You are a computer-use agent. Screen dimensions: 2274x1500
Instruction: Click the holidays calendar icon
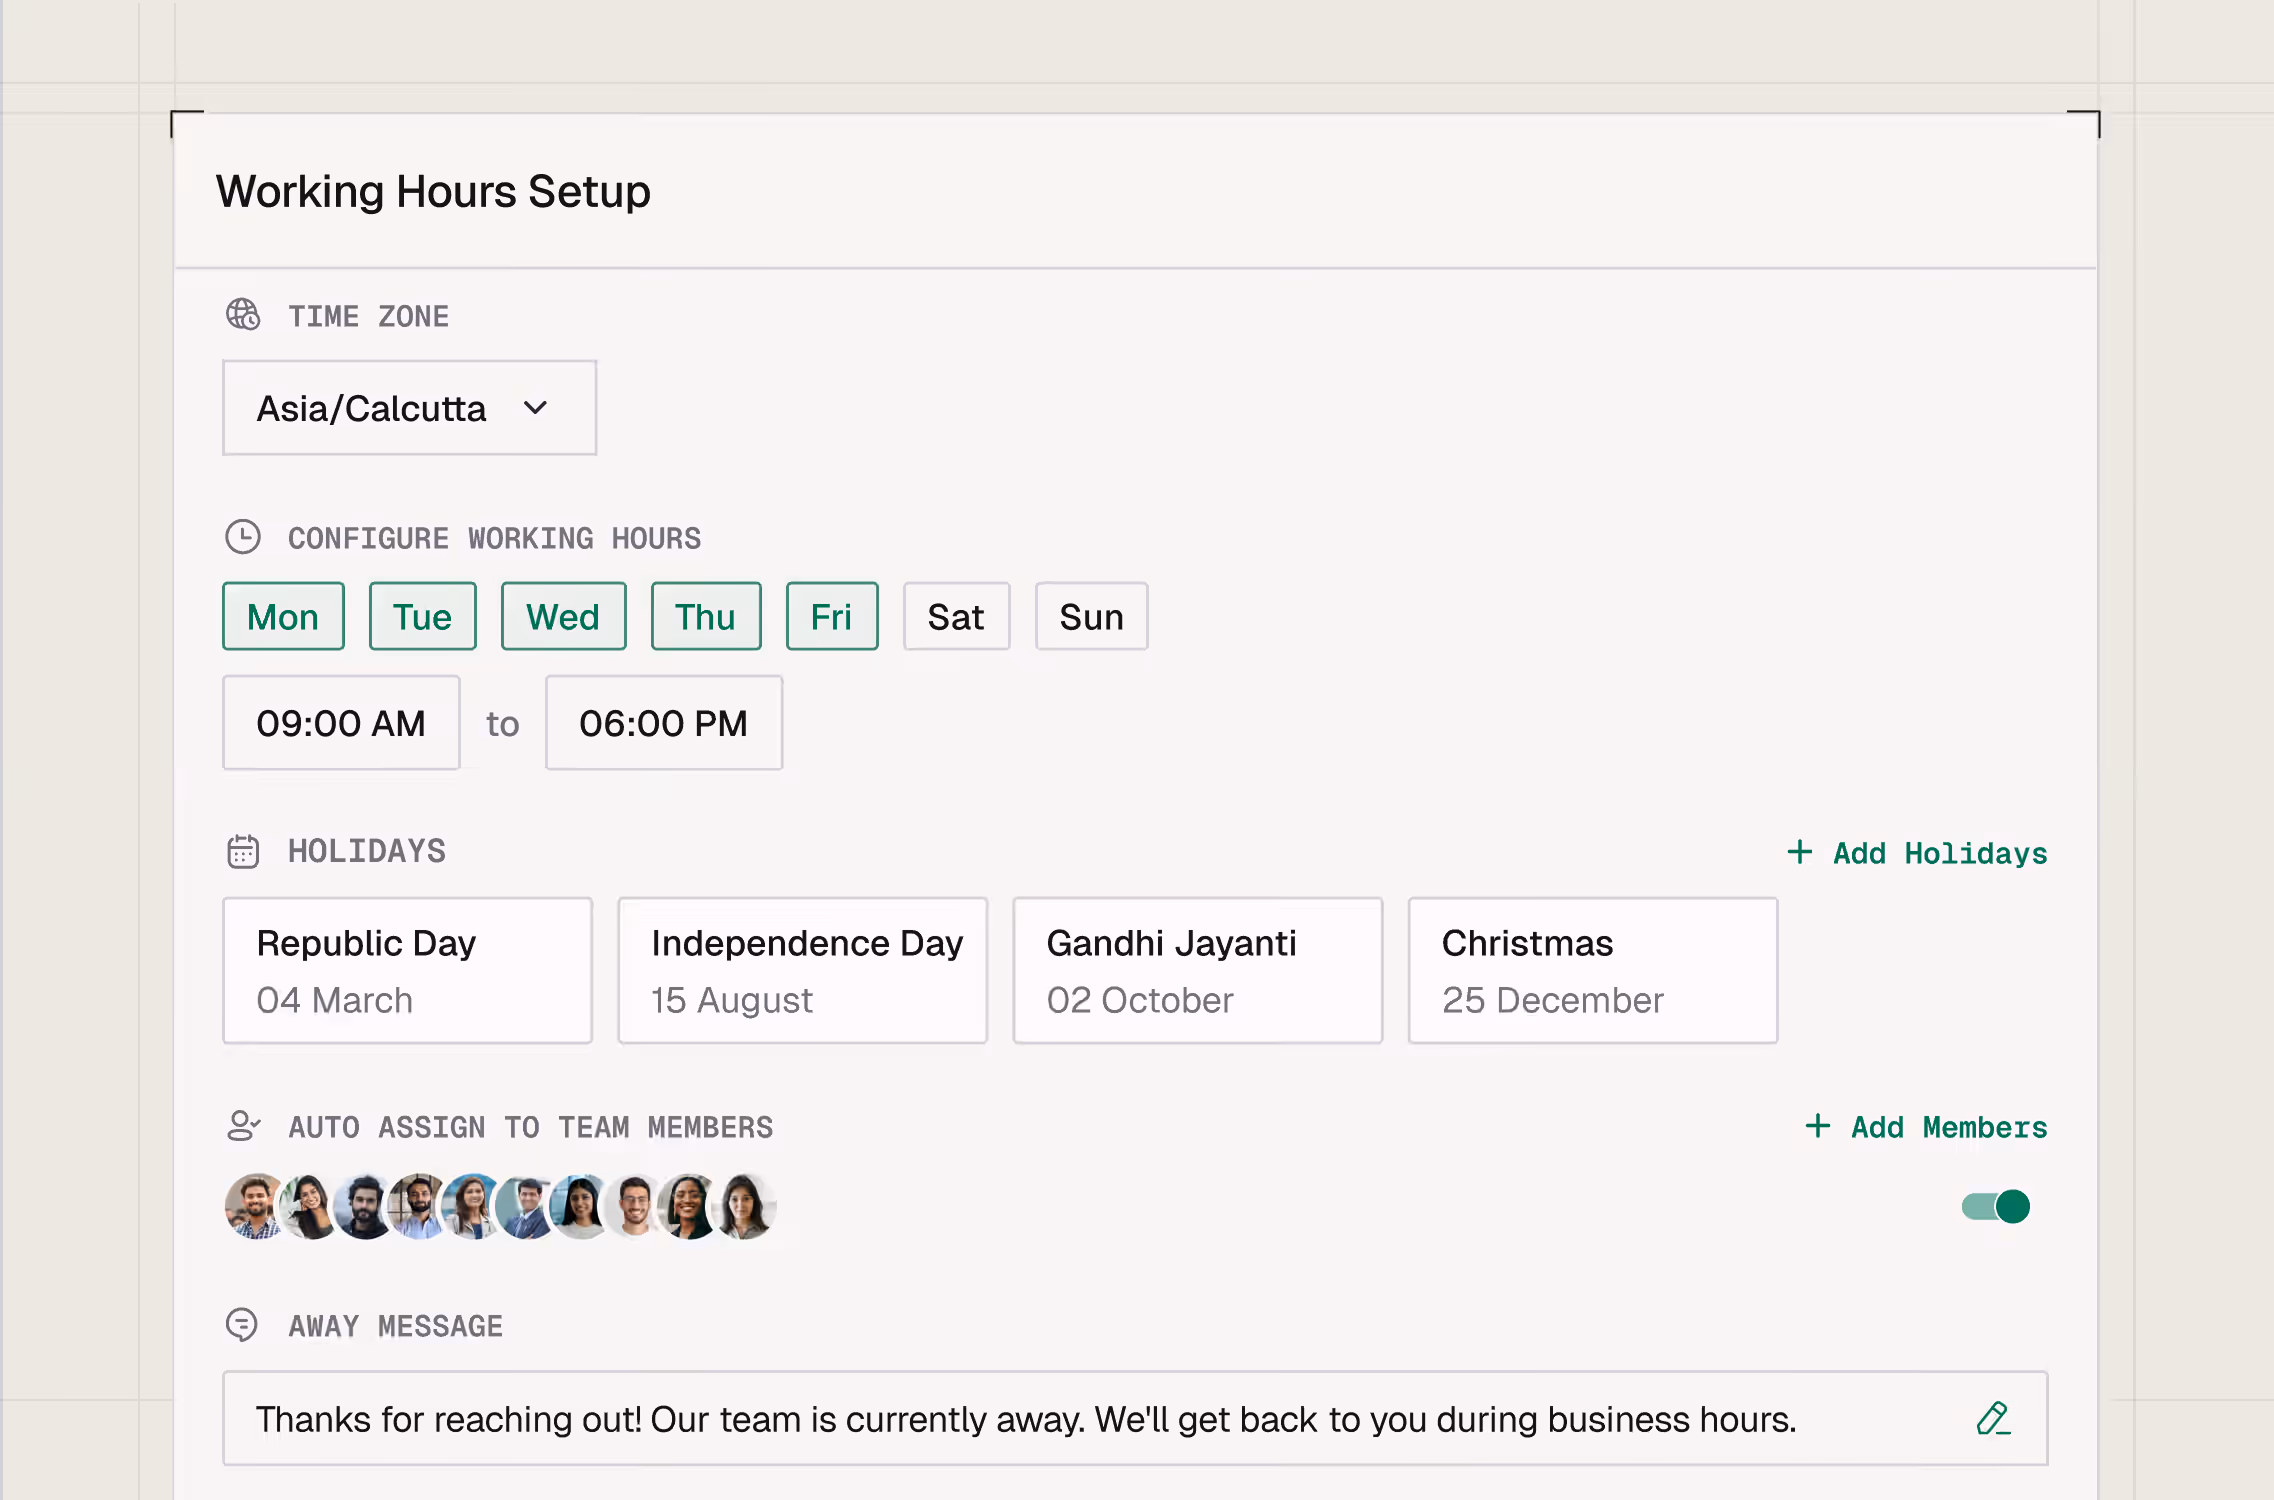pyautogui.click(x=242, y=851)
